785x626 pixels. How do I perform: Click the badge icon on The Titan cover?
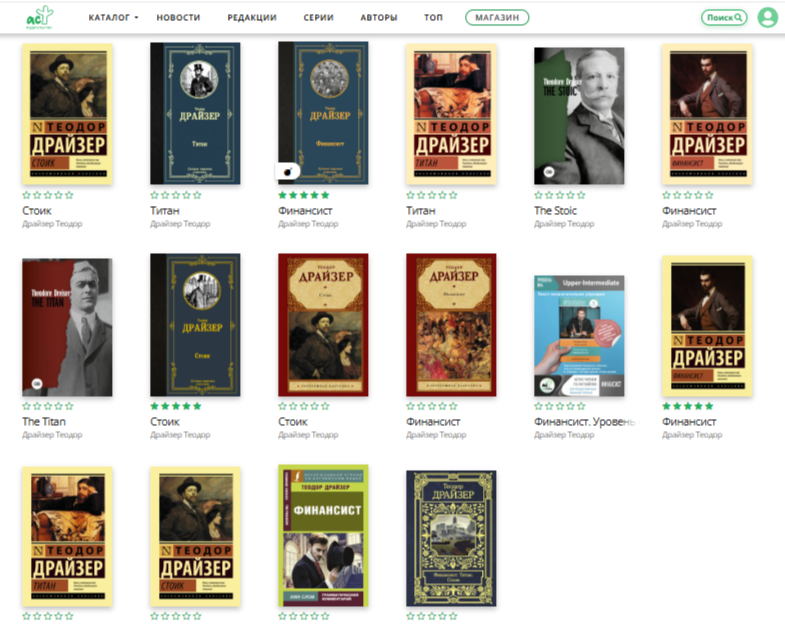(x=37, y=384)
